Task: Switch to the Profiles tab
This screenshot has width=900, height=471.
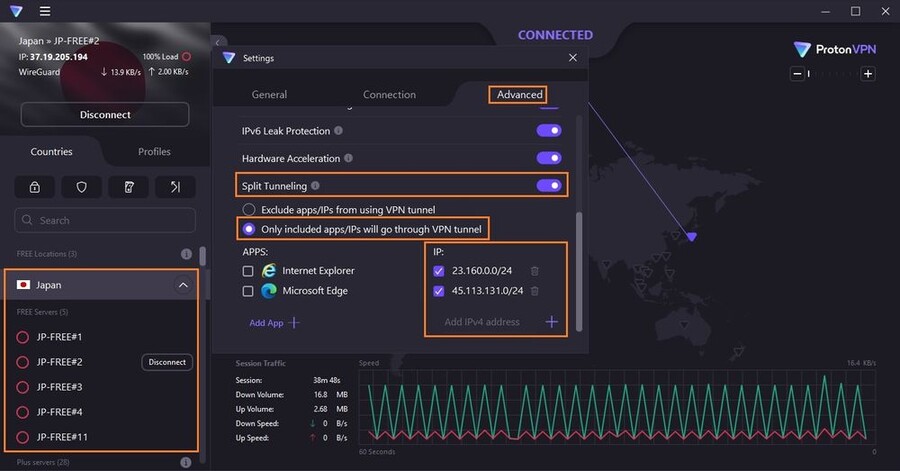Action: click(154, 151)
